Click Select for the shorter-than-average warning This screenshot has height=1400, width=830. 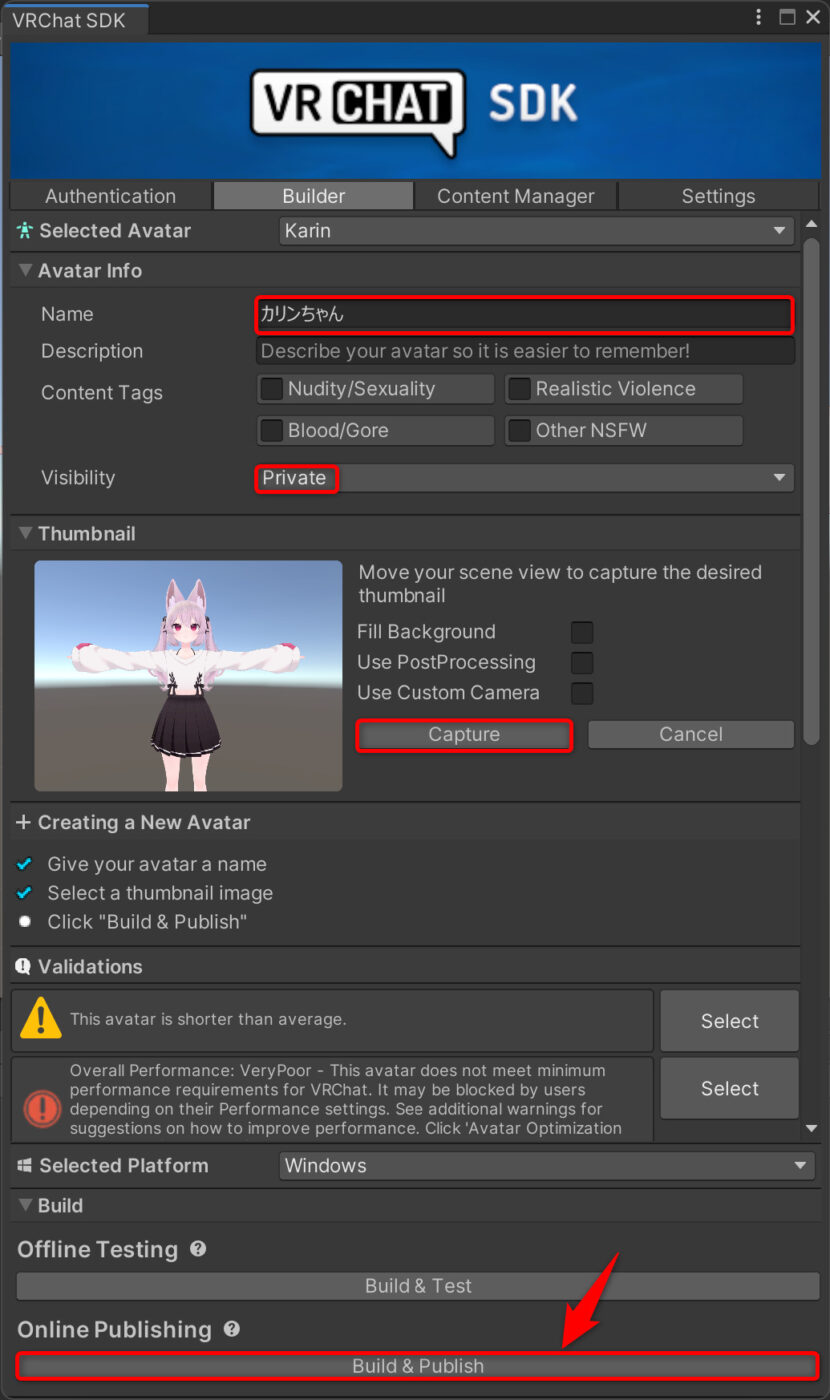pos(730,1021)
